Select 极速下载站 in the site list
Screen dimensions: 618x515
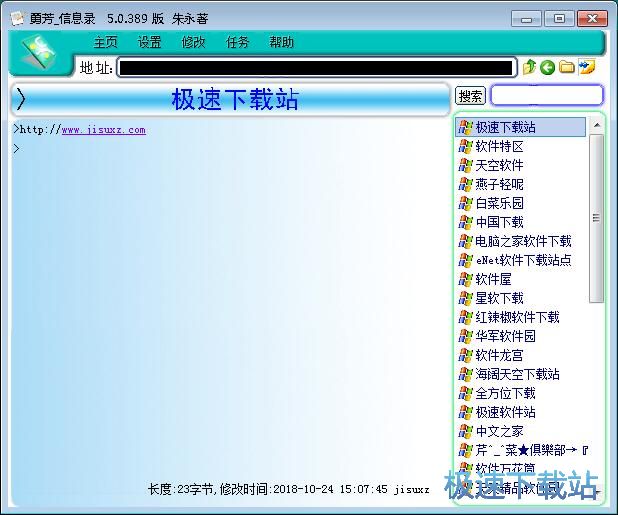520,127
